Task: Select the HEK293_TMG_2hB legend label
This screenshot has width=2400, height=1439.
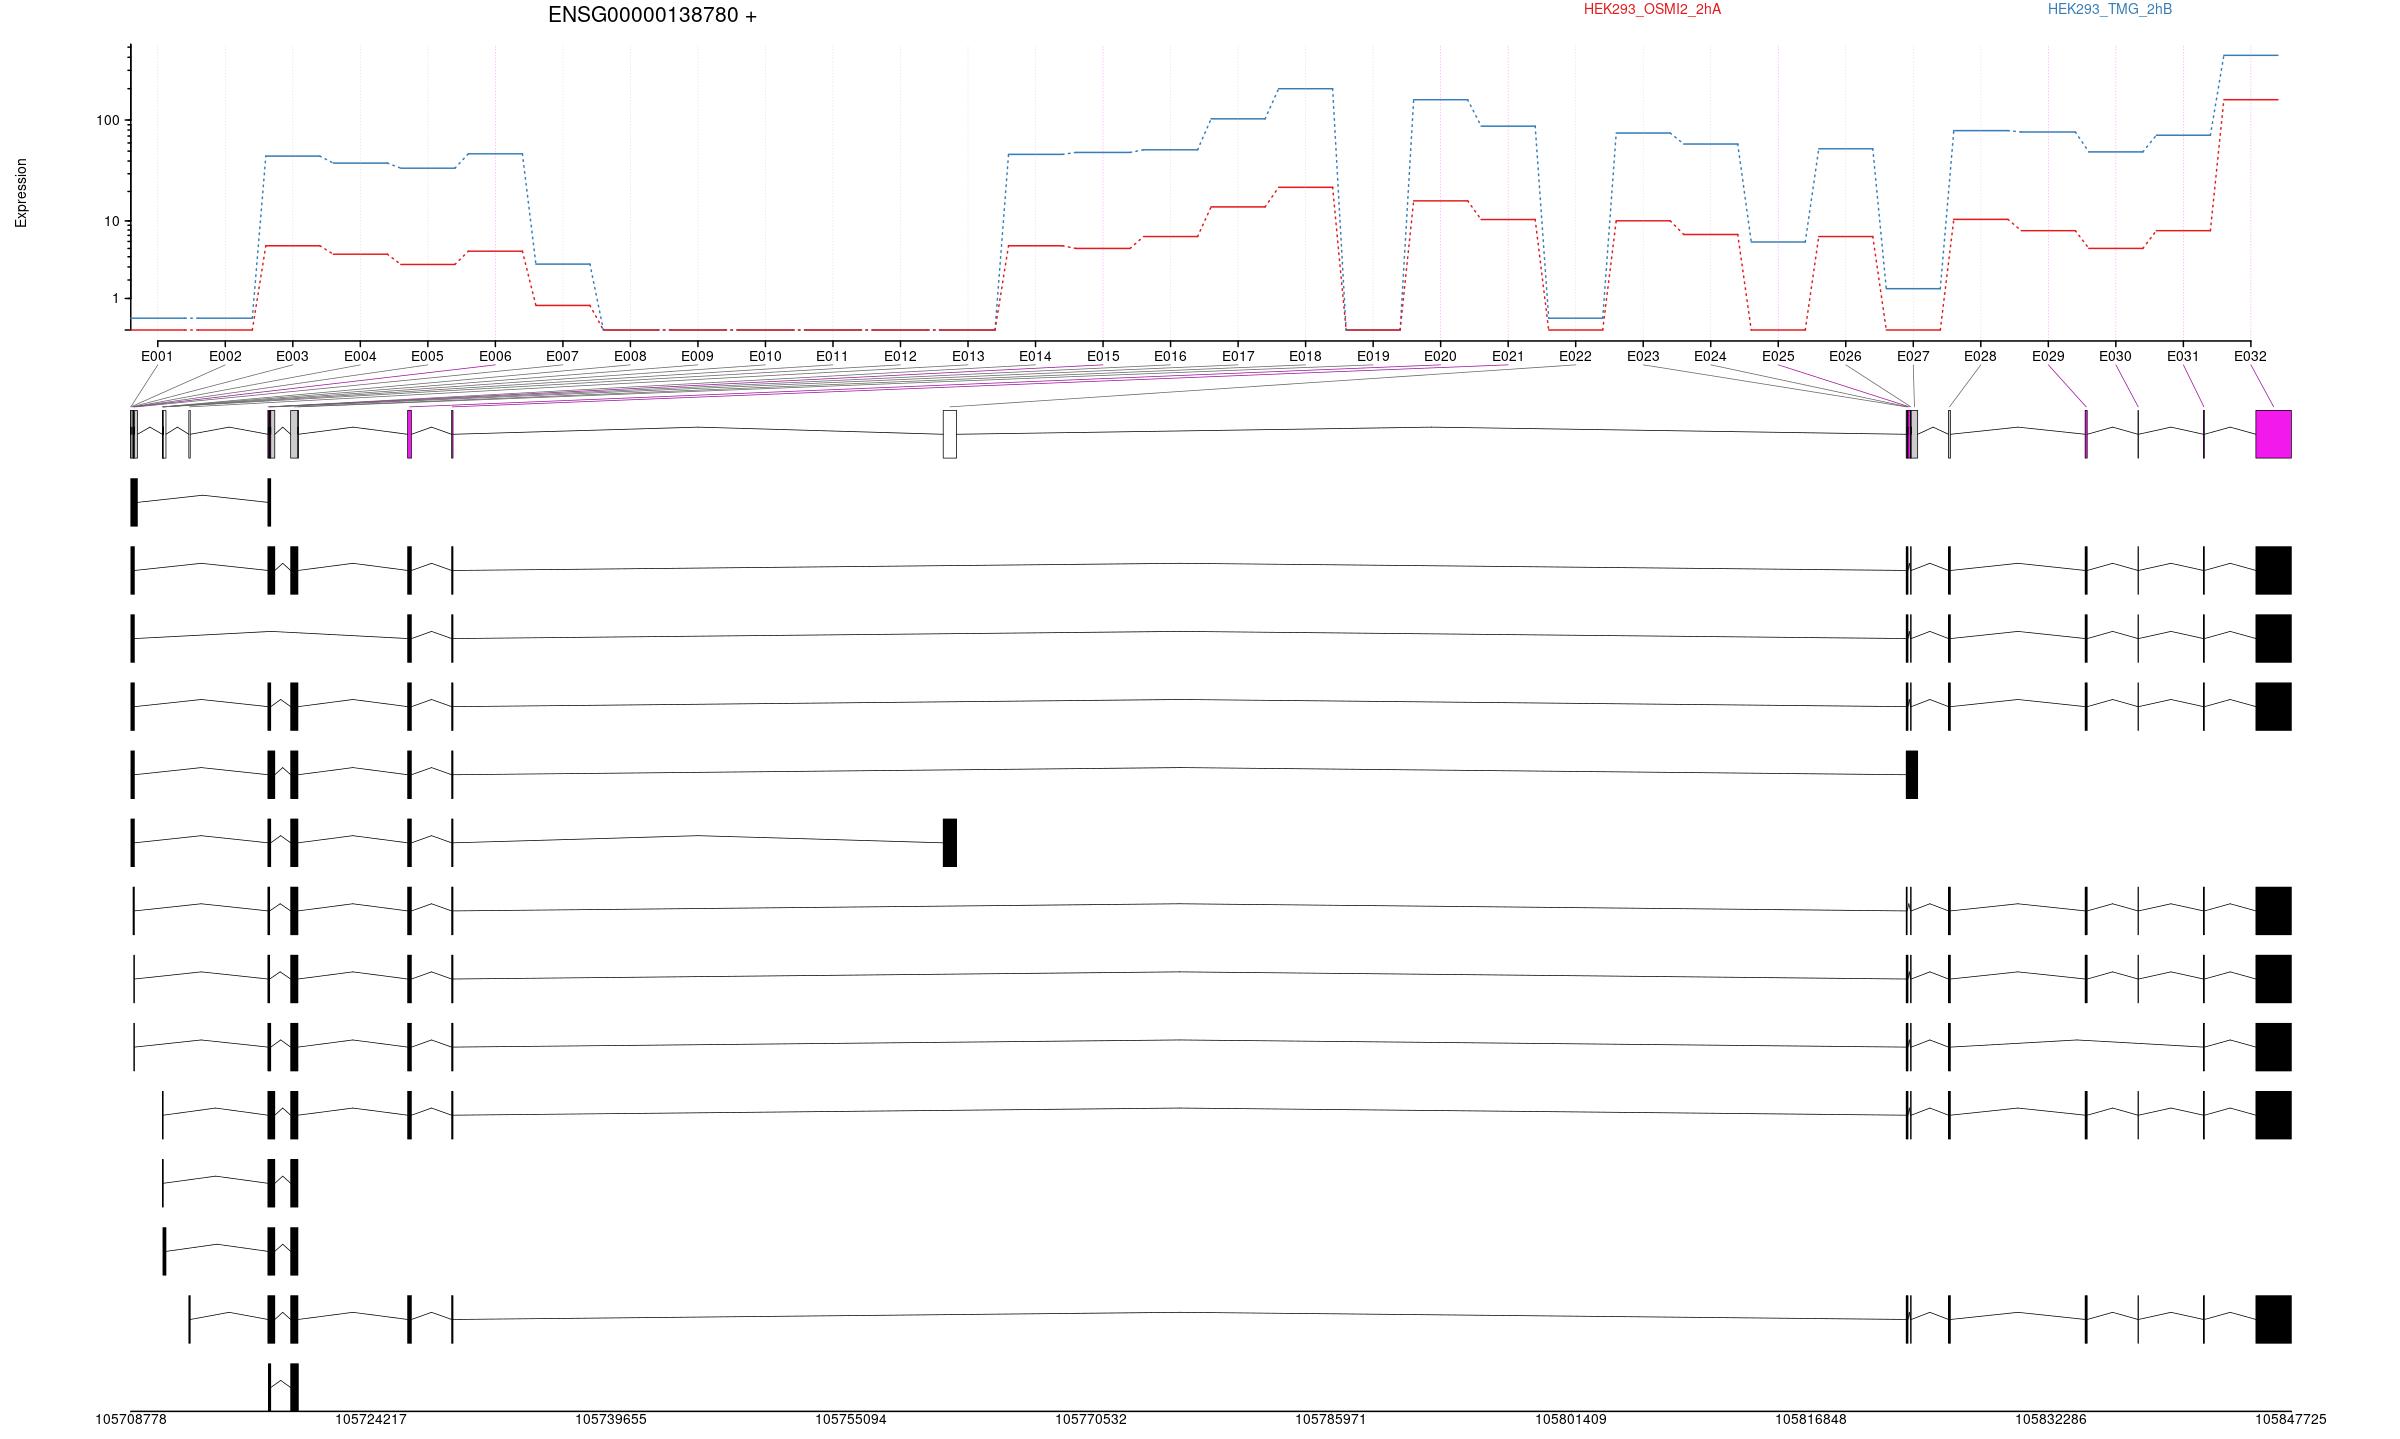Action: pyautogui.click(x=2109, y=9)
